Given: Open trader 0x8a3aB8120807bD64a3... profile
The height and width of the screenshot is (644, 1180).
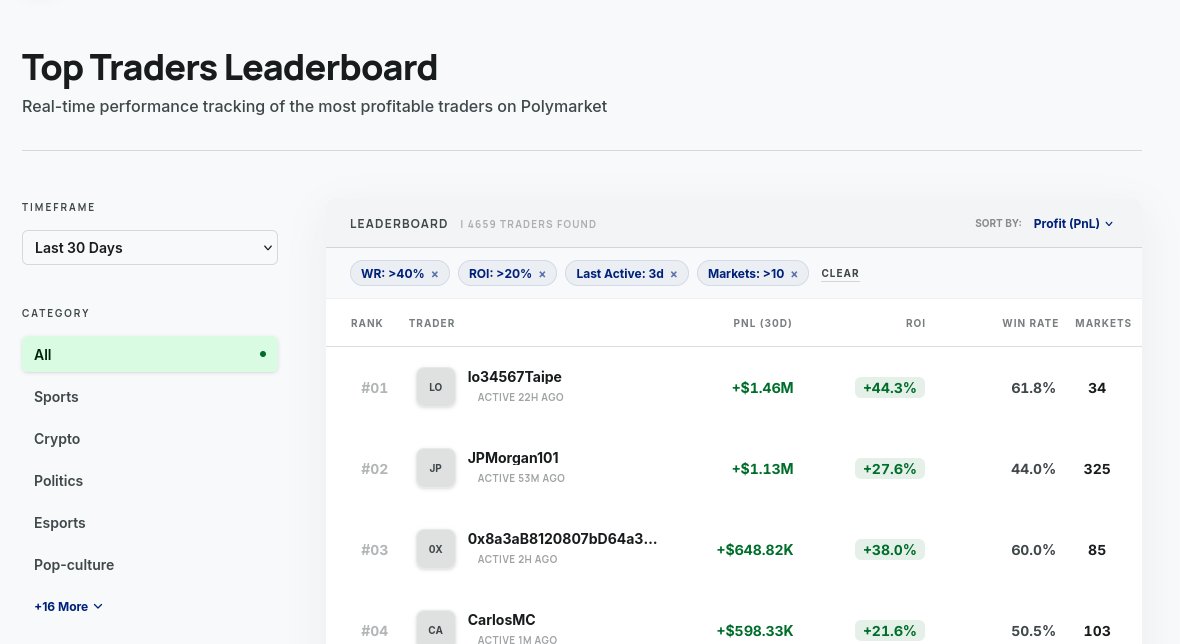Looking at the screenshot, I should [x=562, y=539].
